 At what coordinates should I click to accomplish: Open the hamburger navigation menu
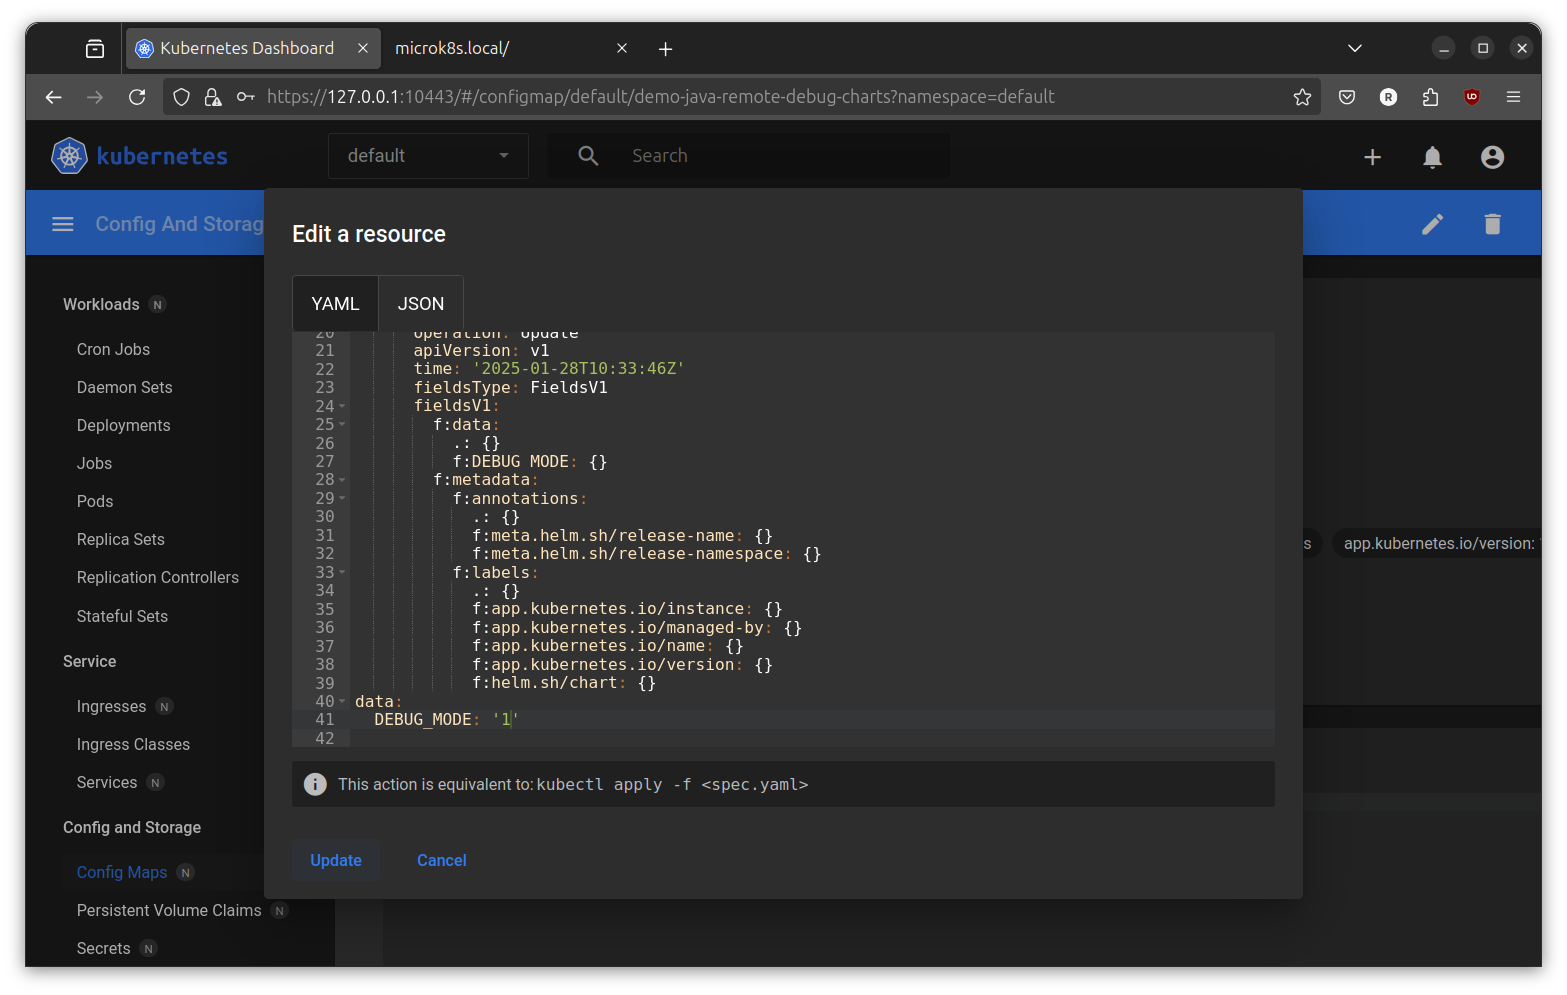point(63,224)
